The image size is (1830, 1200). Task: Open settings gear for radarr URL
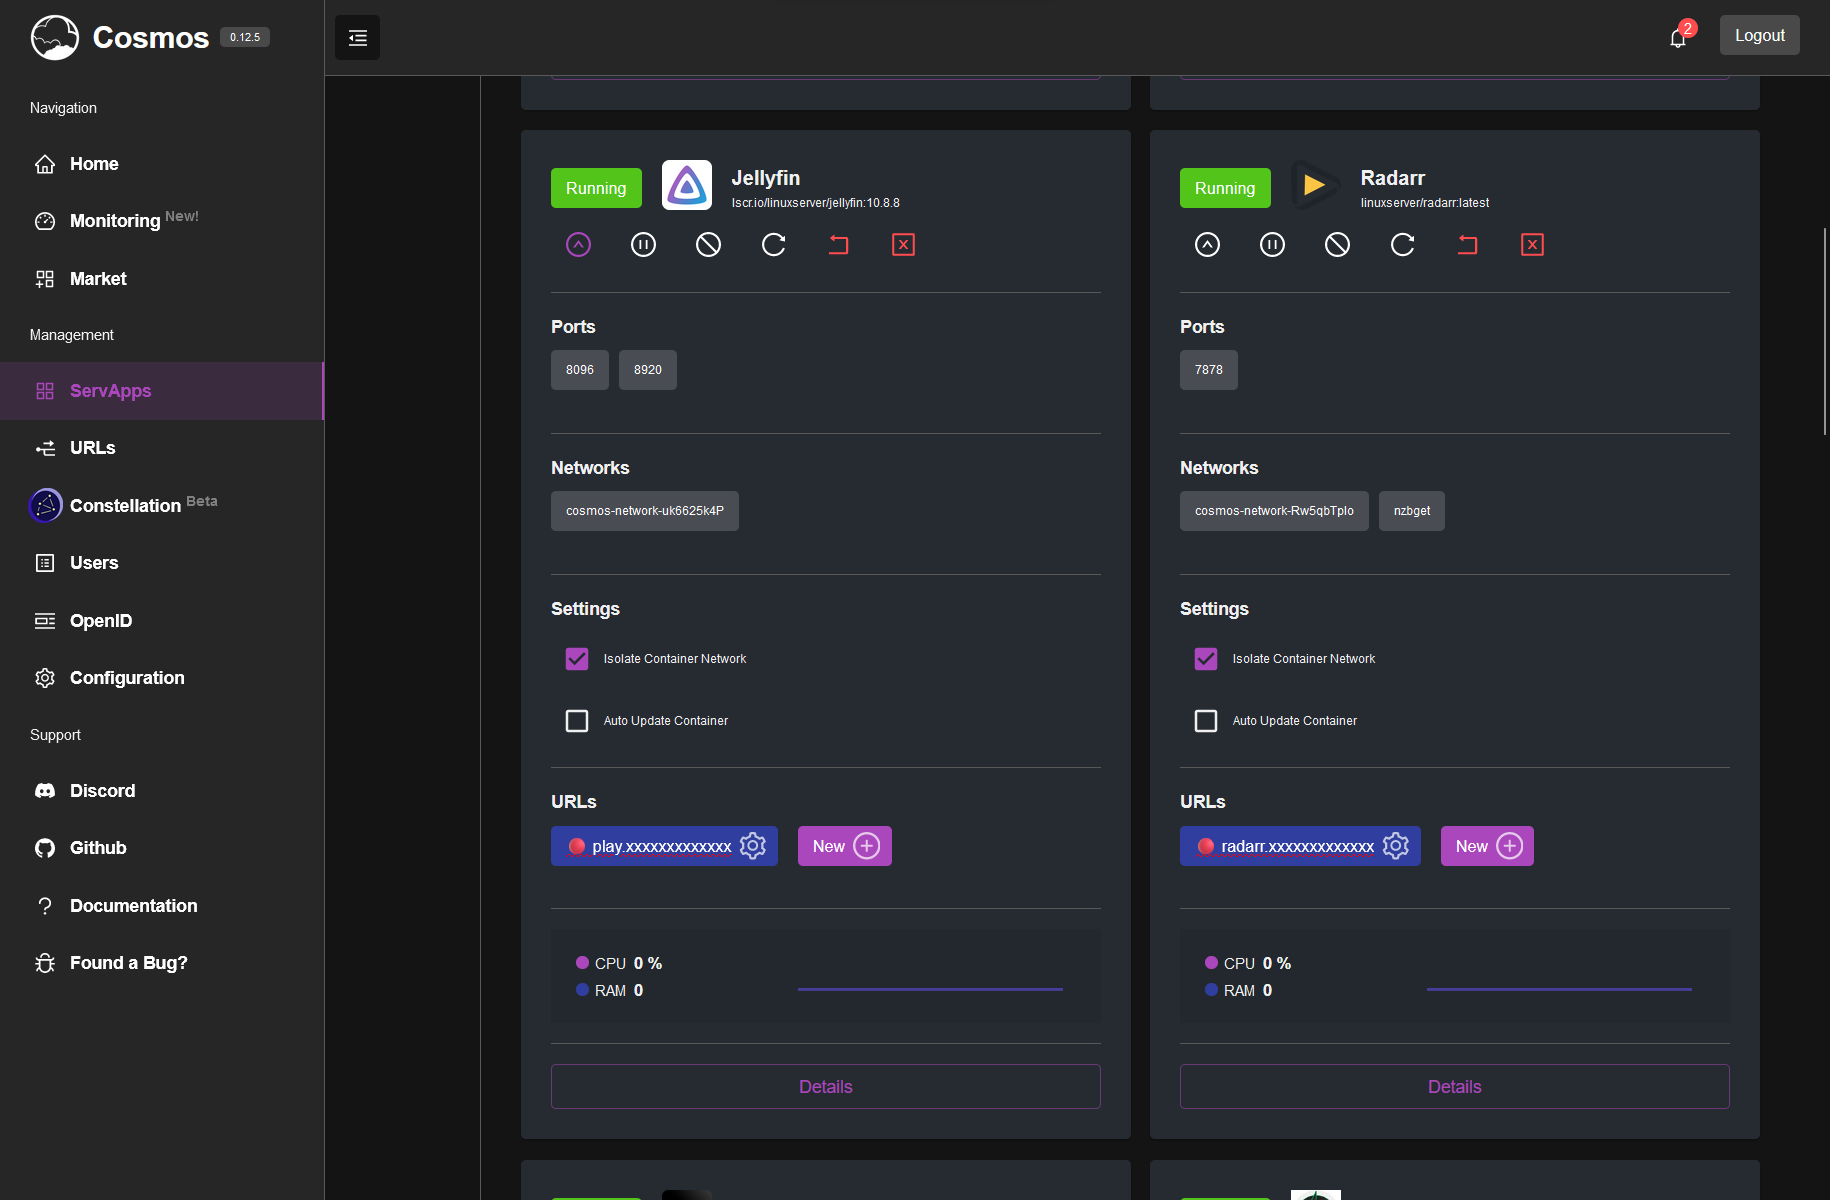1396,846
